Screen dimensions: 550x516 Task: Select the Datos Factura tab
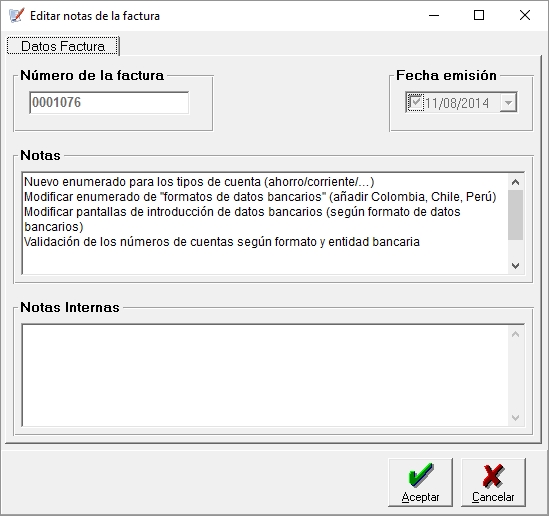63,46
